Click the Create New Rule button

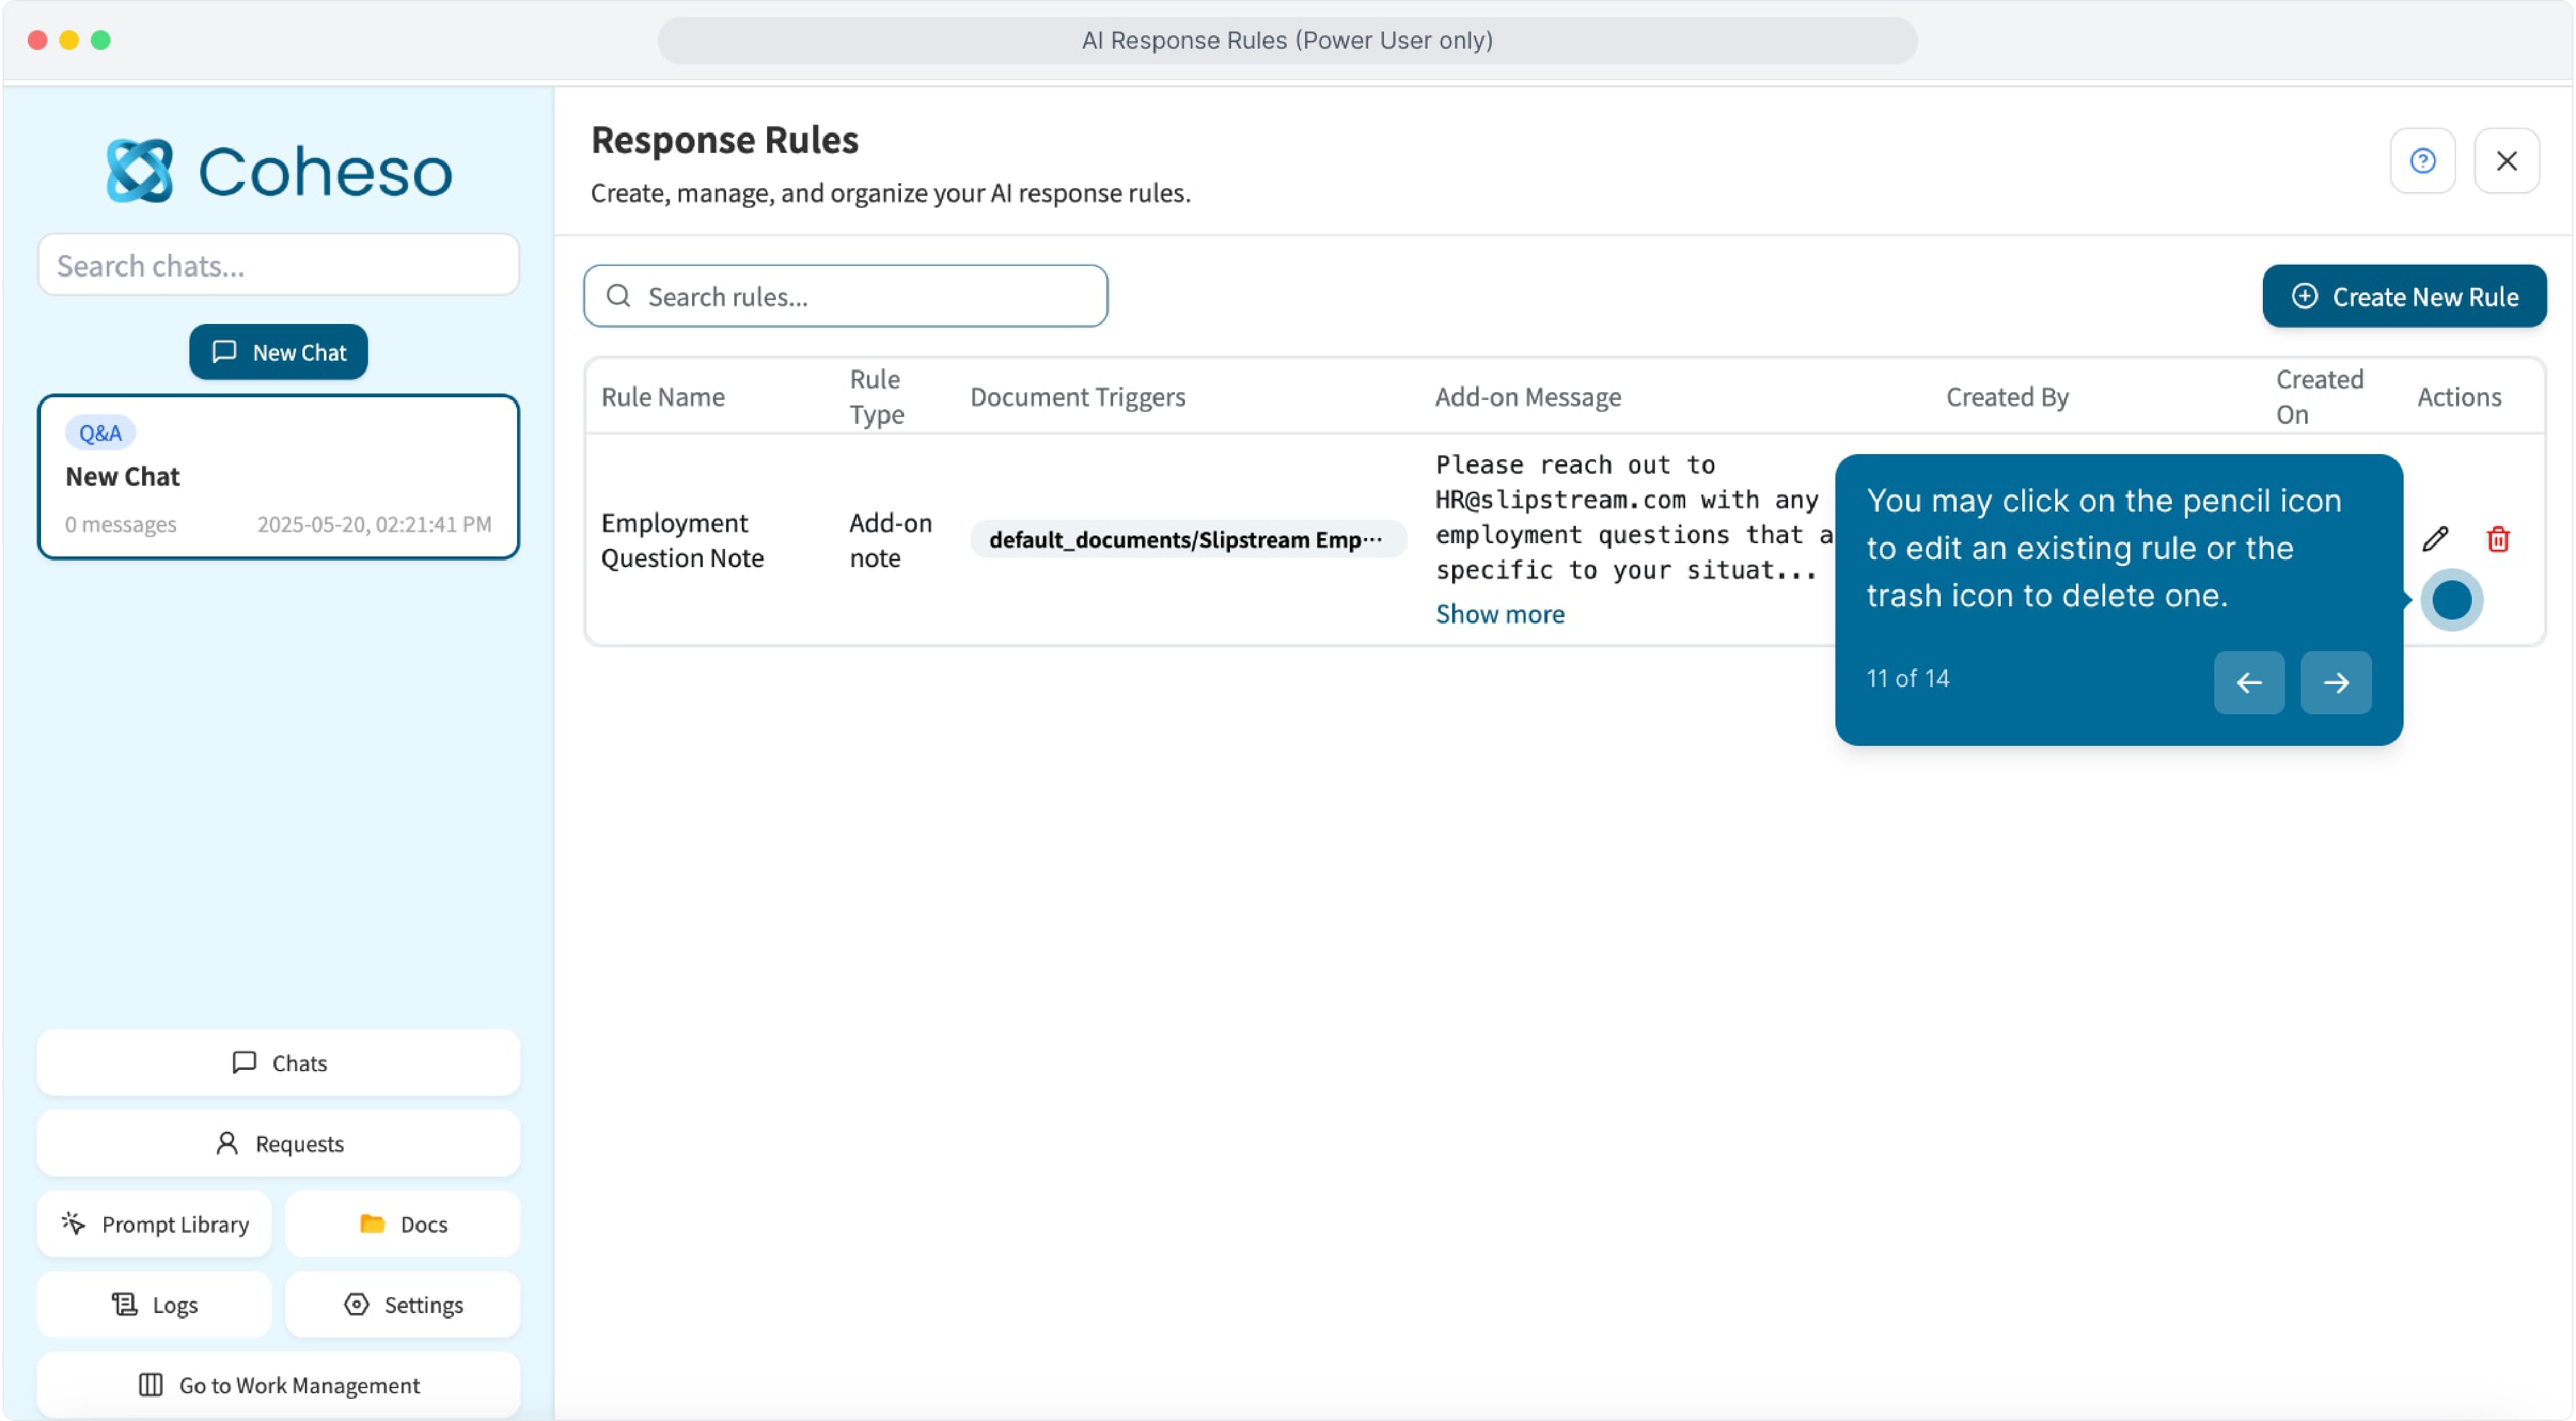coord(2404,297)
